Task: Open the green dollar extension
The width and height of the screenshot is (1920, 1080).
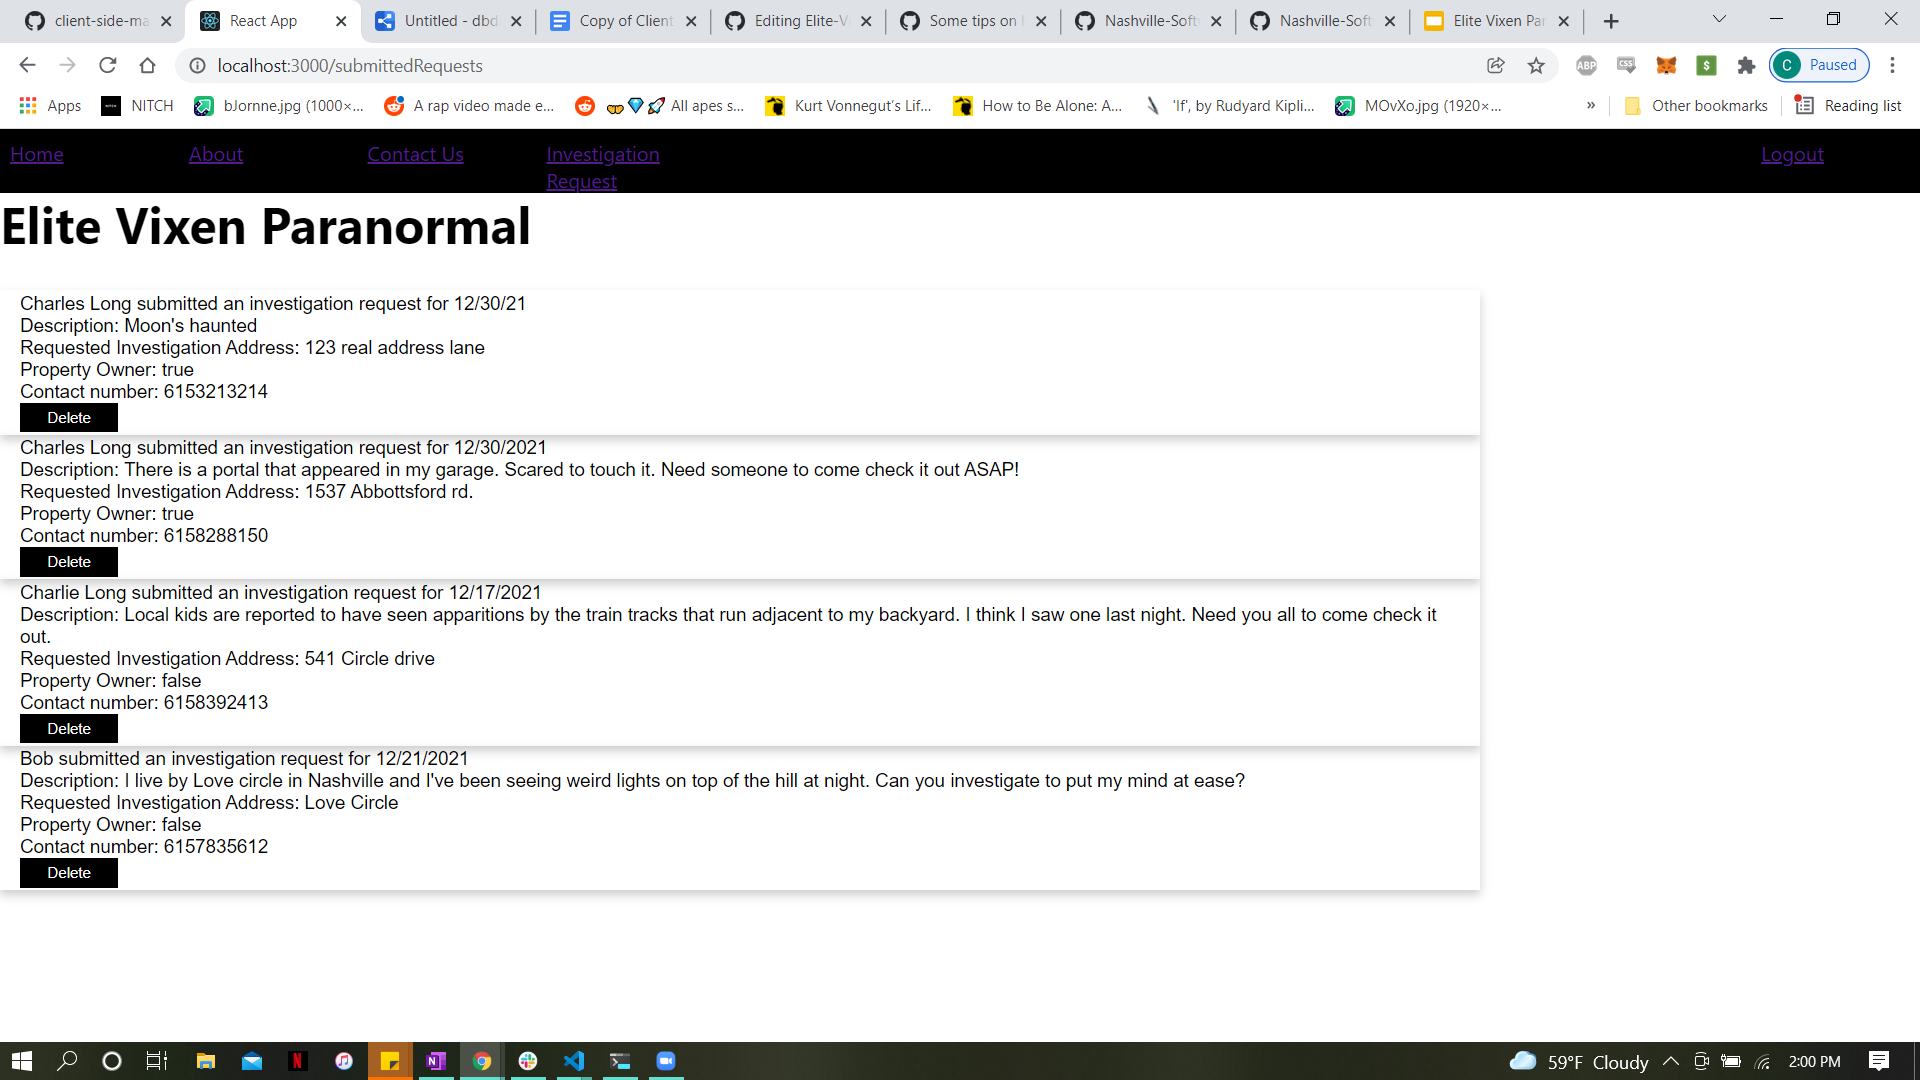Action: [1706, 65]
